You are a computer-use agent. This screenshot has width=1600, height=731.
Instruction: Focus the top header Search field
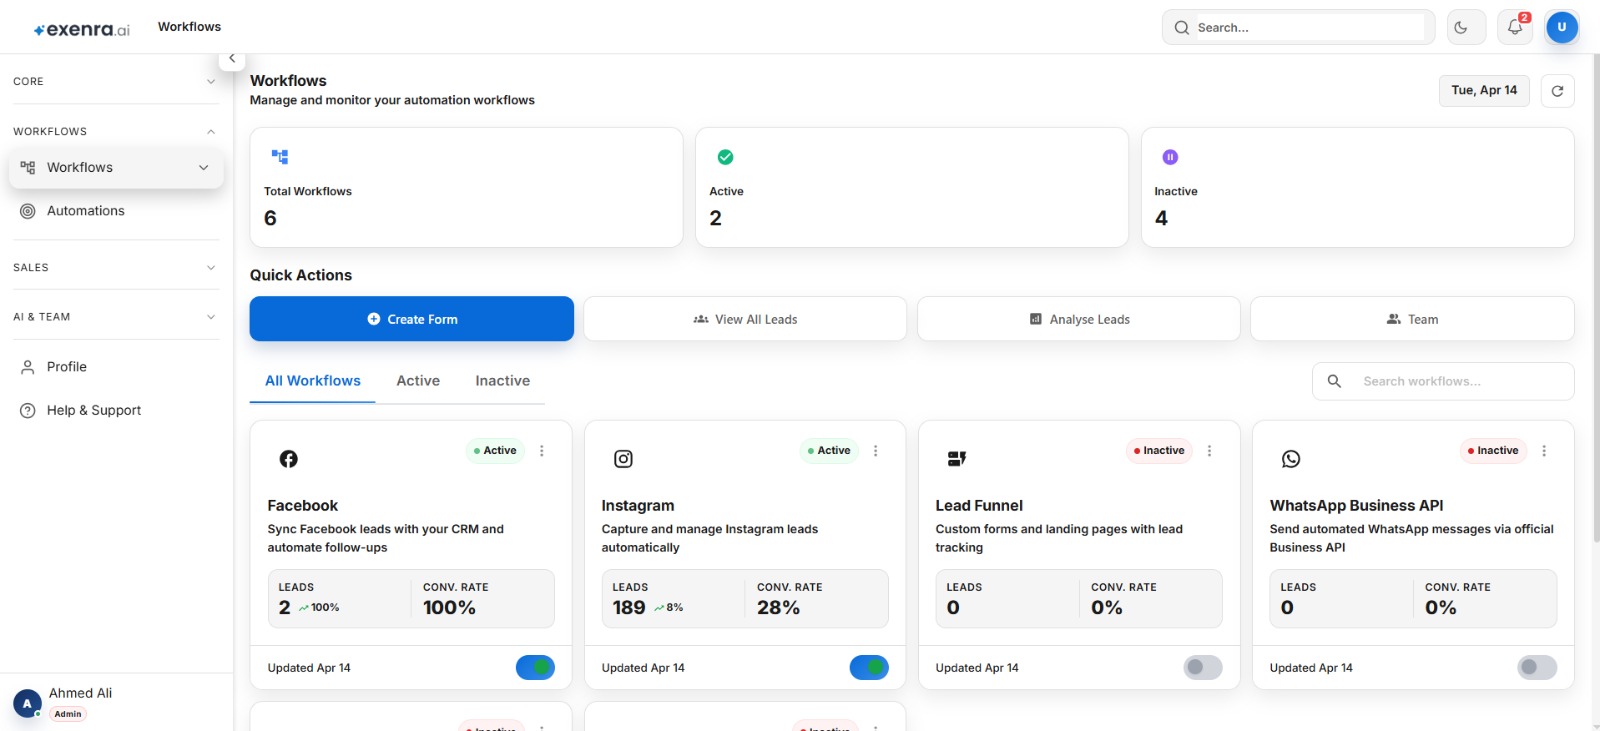pos(1298,28)
